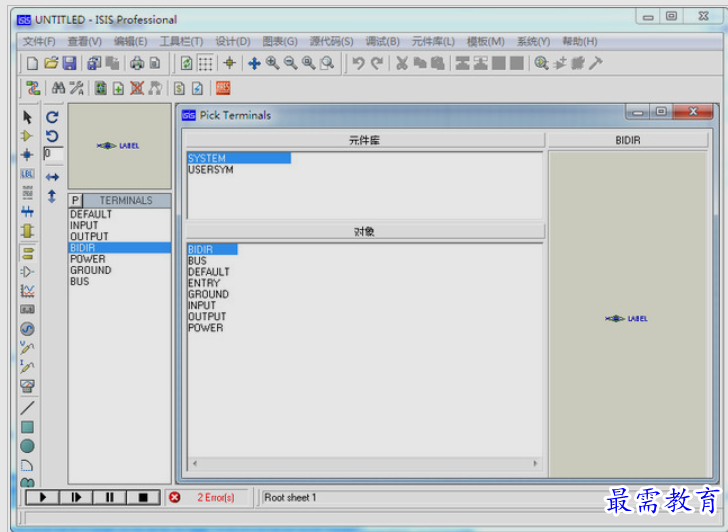Select DEFAULT in TERMINALS side list
The height and width of the screenshot is (532, 728).
coord(120,214)
